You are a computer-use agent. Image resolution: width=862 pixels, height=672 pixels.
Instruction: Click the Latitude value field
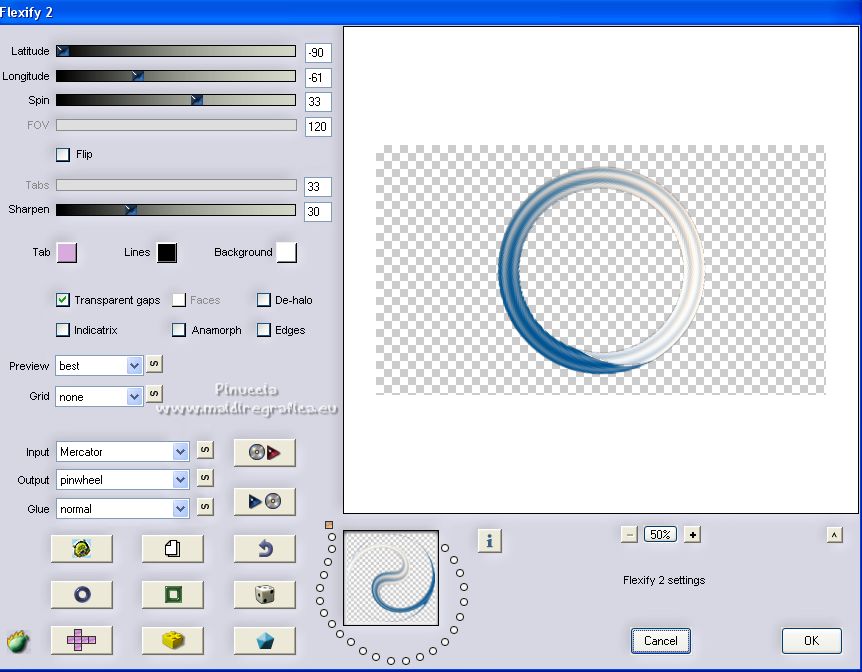pos(318,53)
